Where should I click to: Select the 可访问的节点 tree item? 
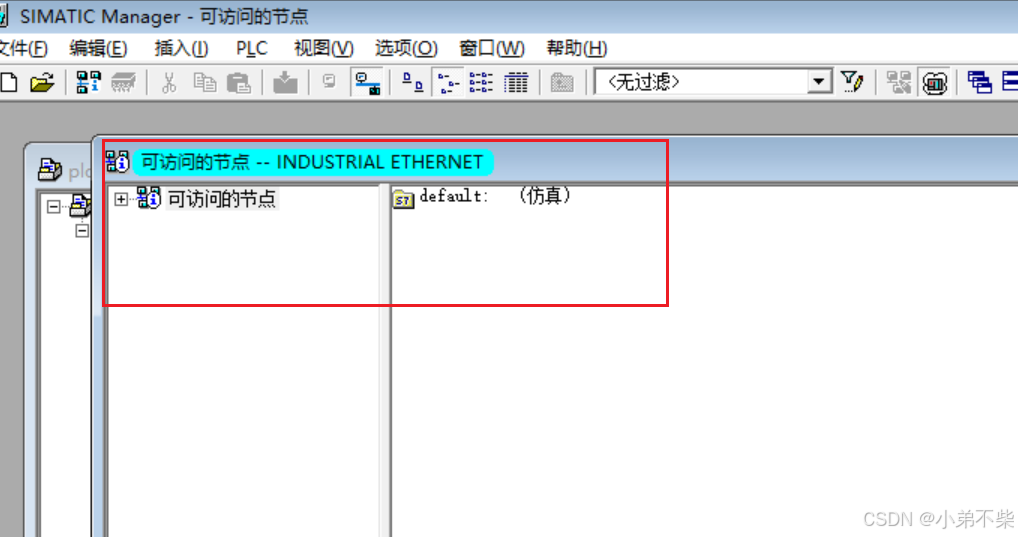222,199
